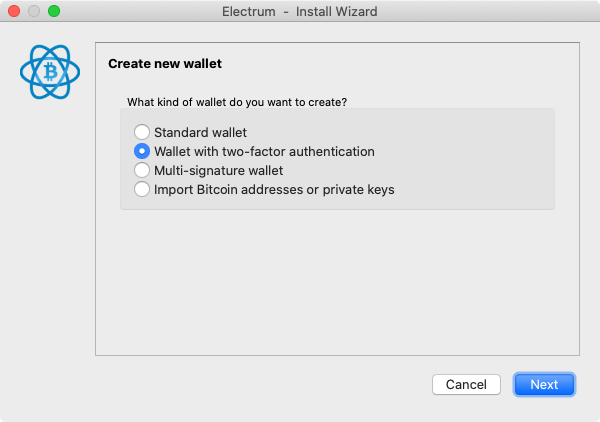Screen dimensions: 600x422
Task: Select the Import Bitcoin addresses radio option
Action: [142, 189]
